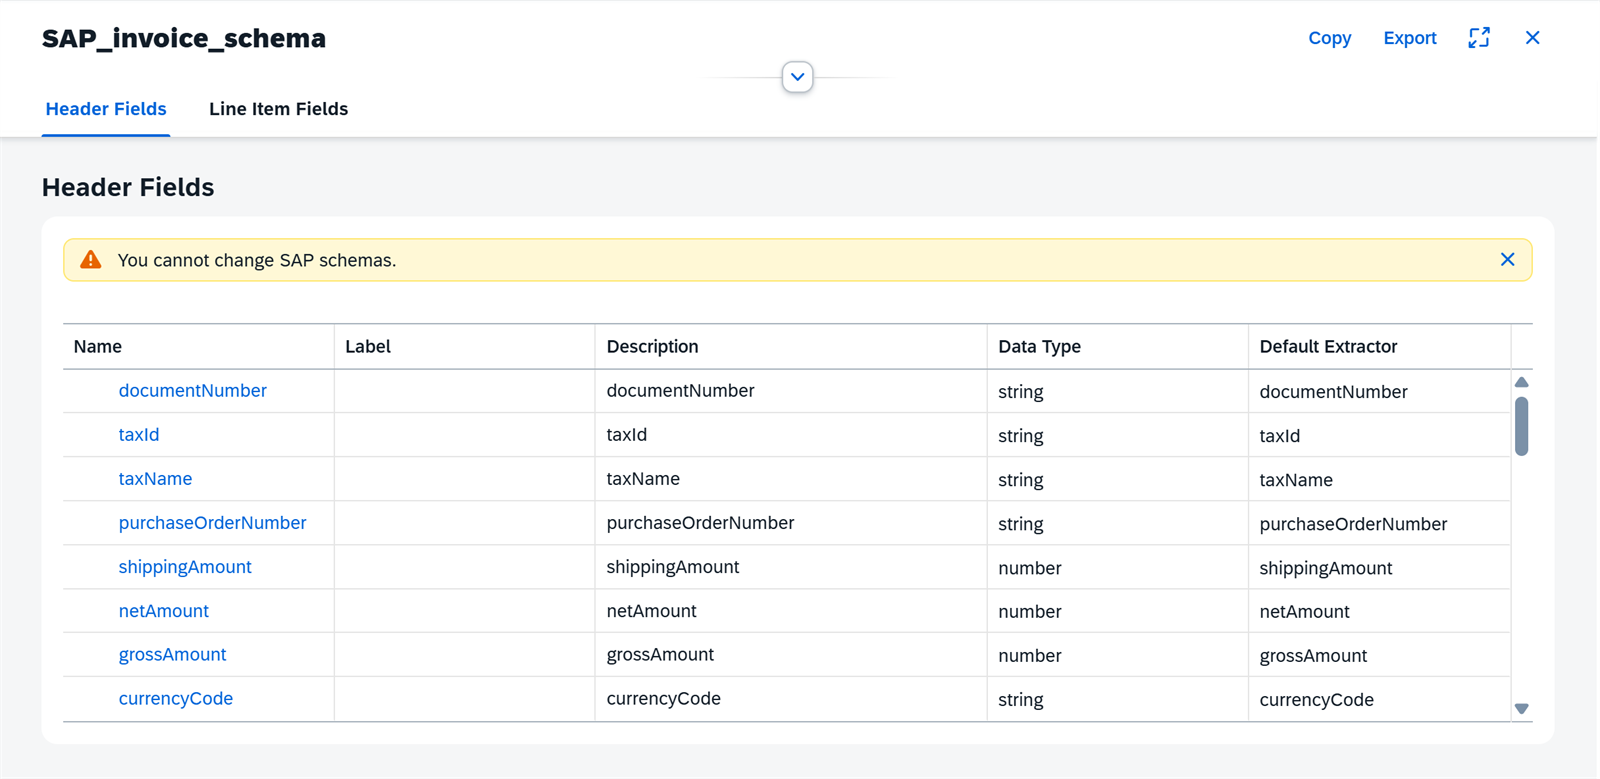Click the documentNumber description cell

791,391
